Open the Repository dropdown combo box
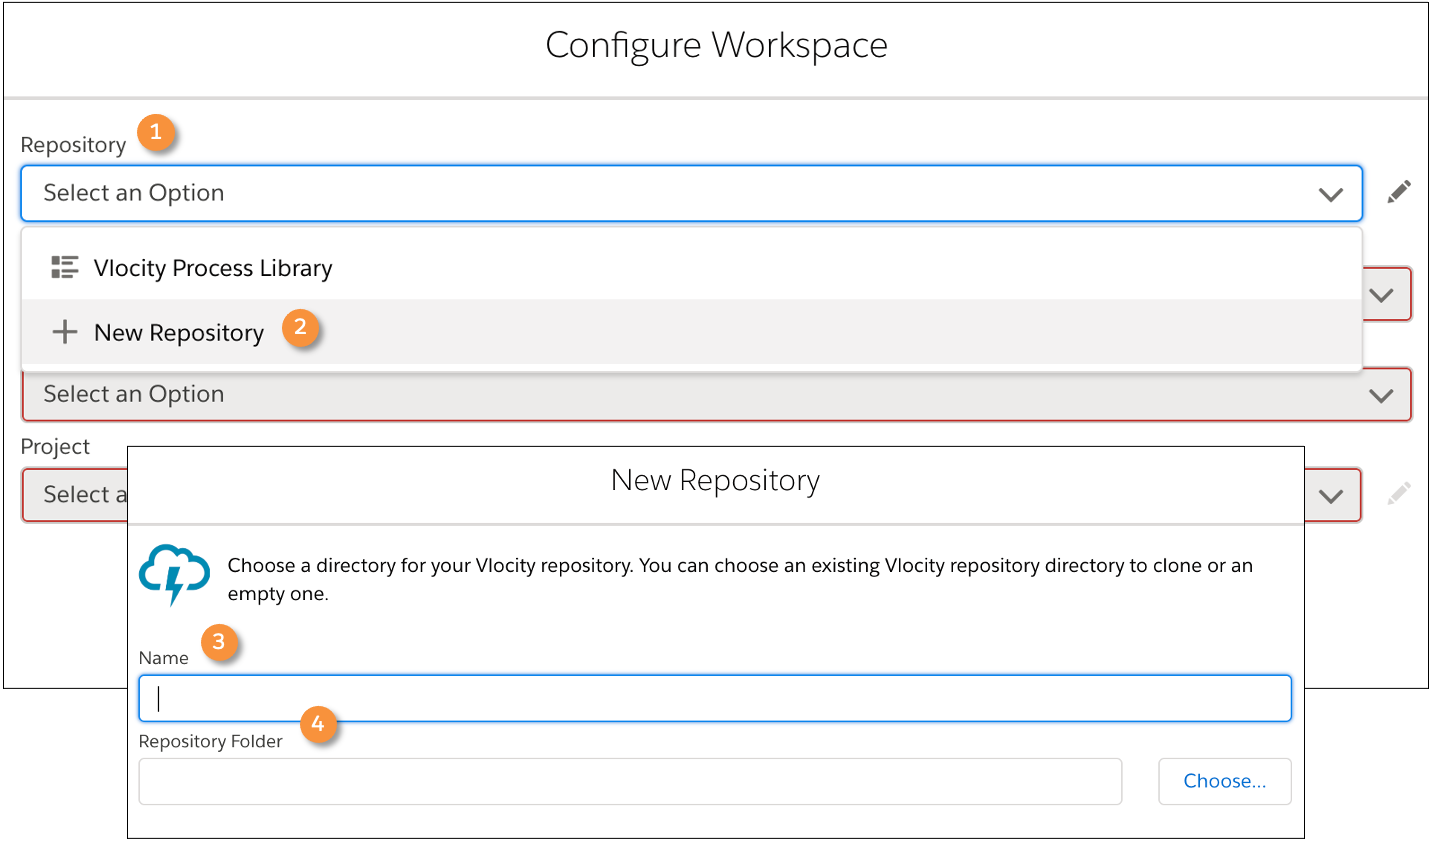 point(691,193)
